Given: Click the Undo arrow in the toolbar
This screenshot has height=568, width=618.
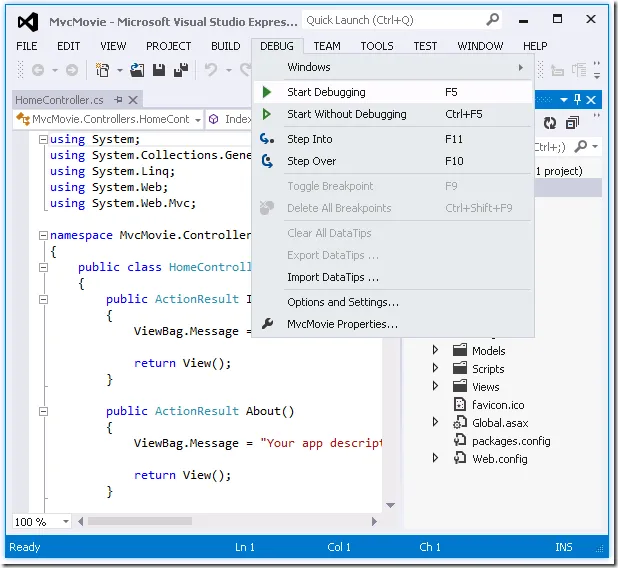Looking at the screenshot, I should tap(211, 70).
